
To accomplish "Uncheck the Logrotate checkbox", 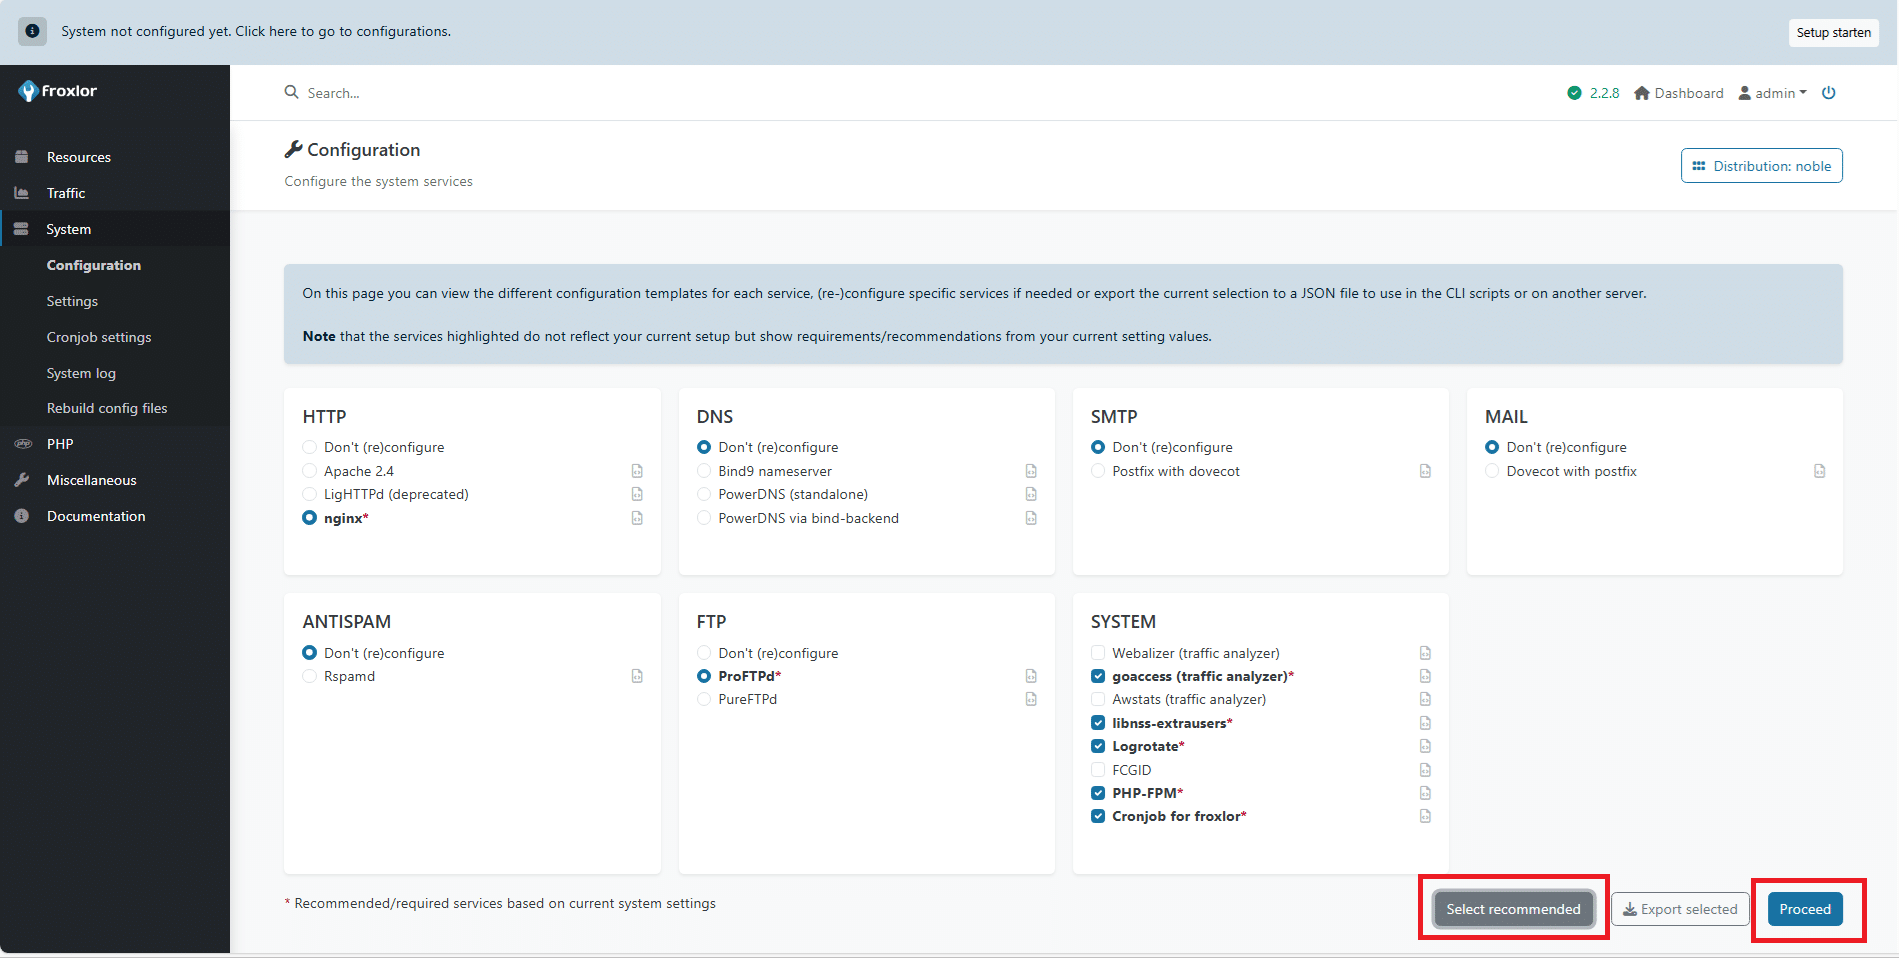I will [1098, 746].
